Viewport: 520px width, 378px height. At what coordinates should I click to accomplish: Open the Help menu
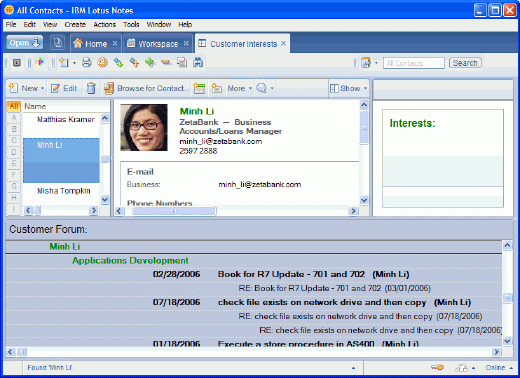click(185, 24)
